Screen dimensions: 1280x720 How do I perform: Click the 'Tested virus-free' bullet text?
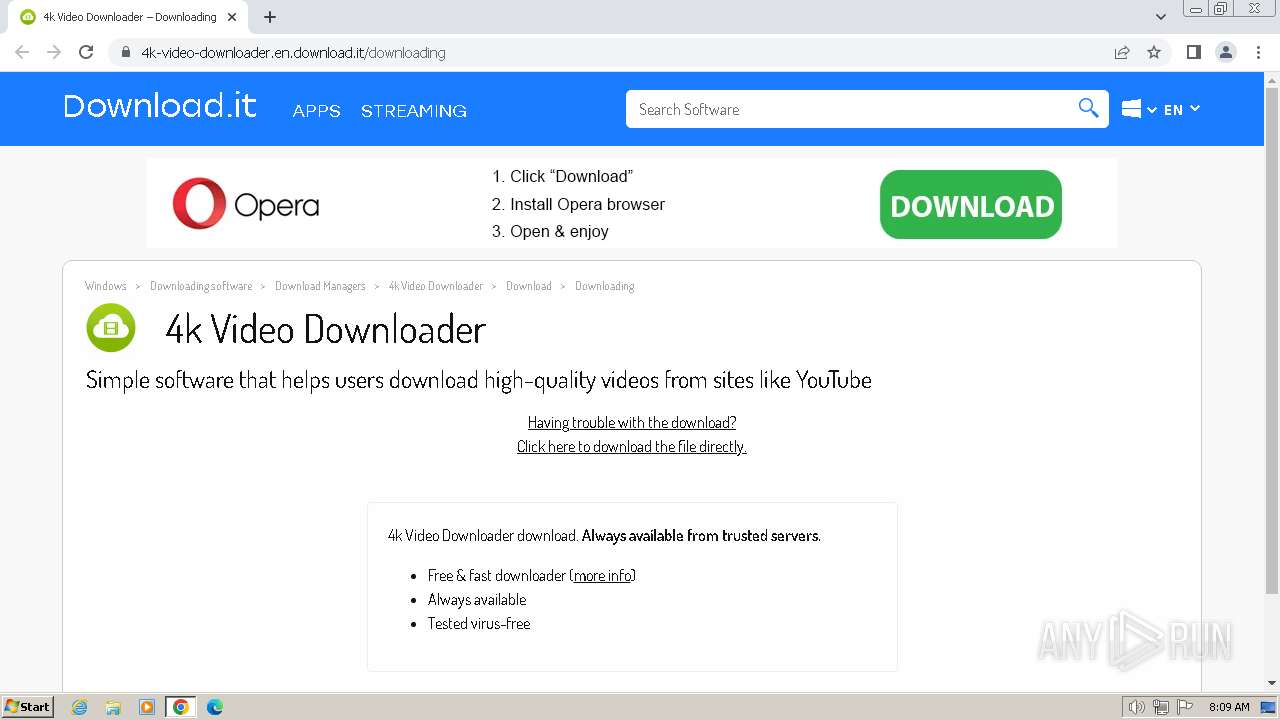click(x=479, y=623)
